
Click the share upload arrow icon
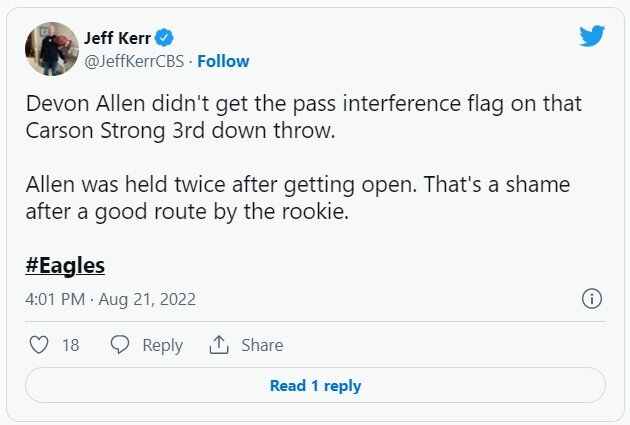pos(219,345)
